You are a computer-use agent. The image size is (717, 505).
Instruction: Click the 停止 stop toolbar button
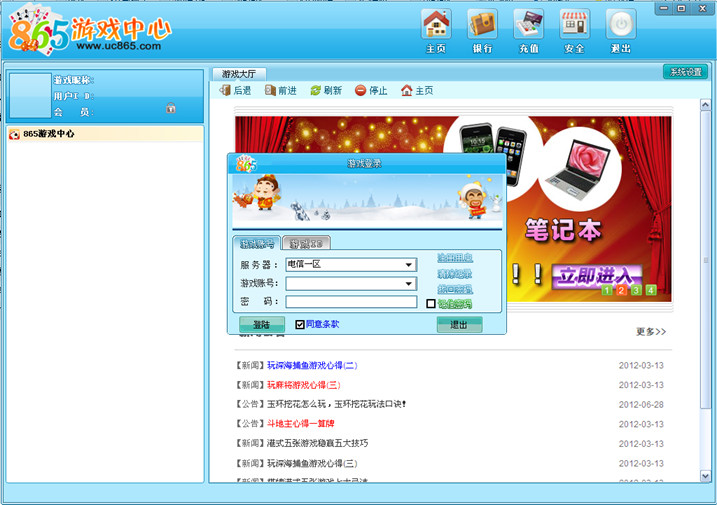371,91
